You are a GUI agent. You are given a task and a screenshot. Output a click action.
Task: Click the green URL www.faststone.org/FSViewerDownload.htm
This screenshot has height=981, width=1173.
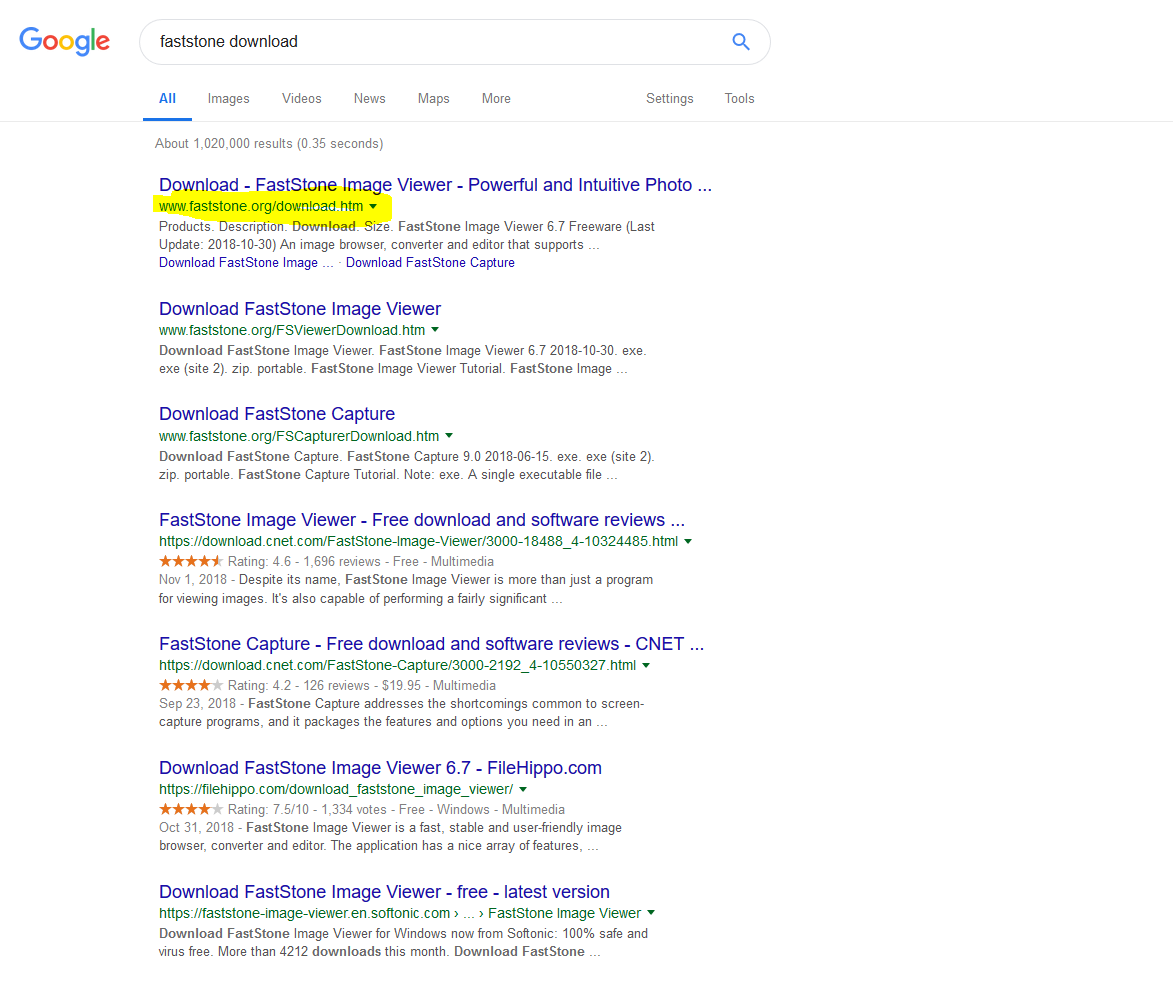point(292,330)
